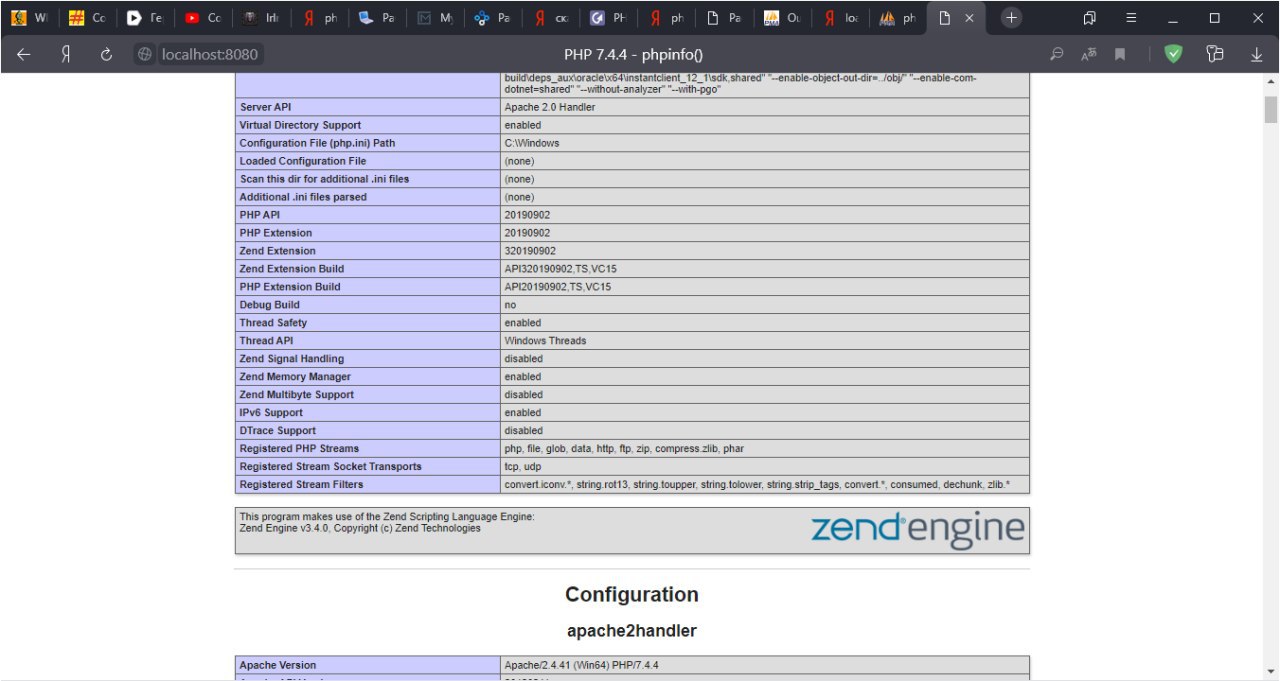Screen dimensions: 1280x681
Task: Click the 'apache2handler' heading
Action: click(632, 631)
